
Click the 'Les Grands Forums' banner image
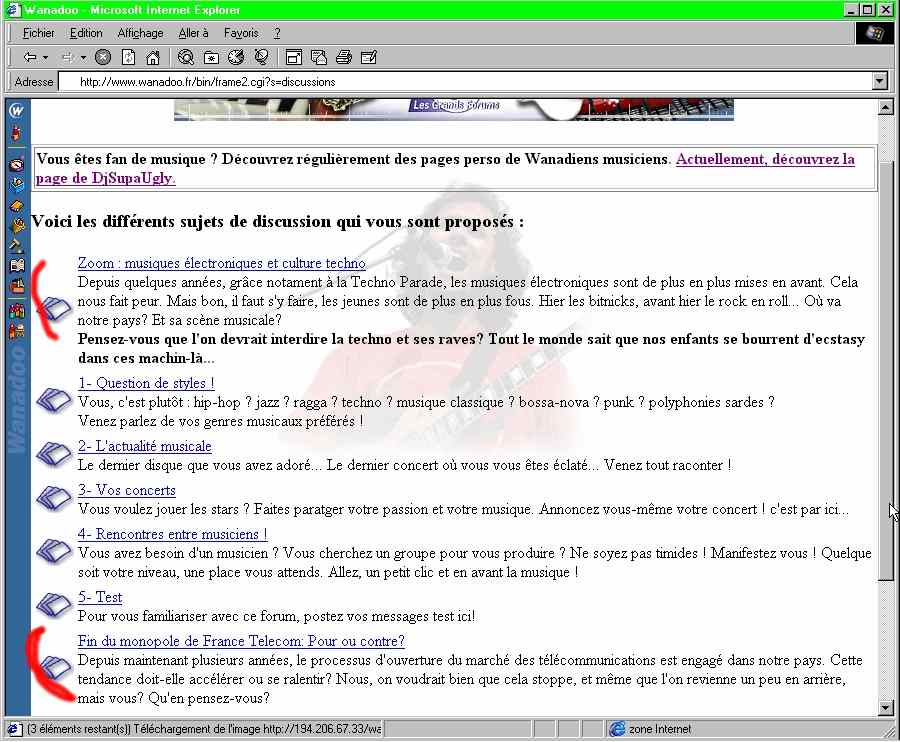coord(453,109)
